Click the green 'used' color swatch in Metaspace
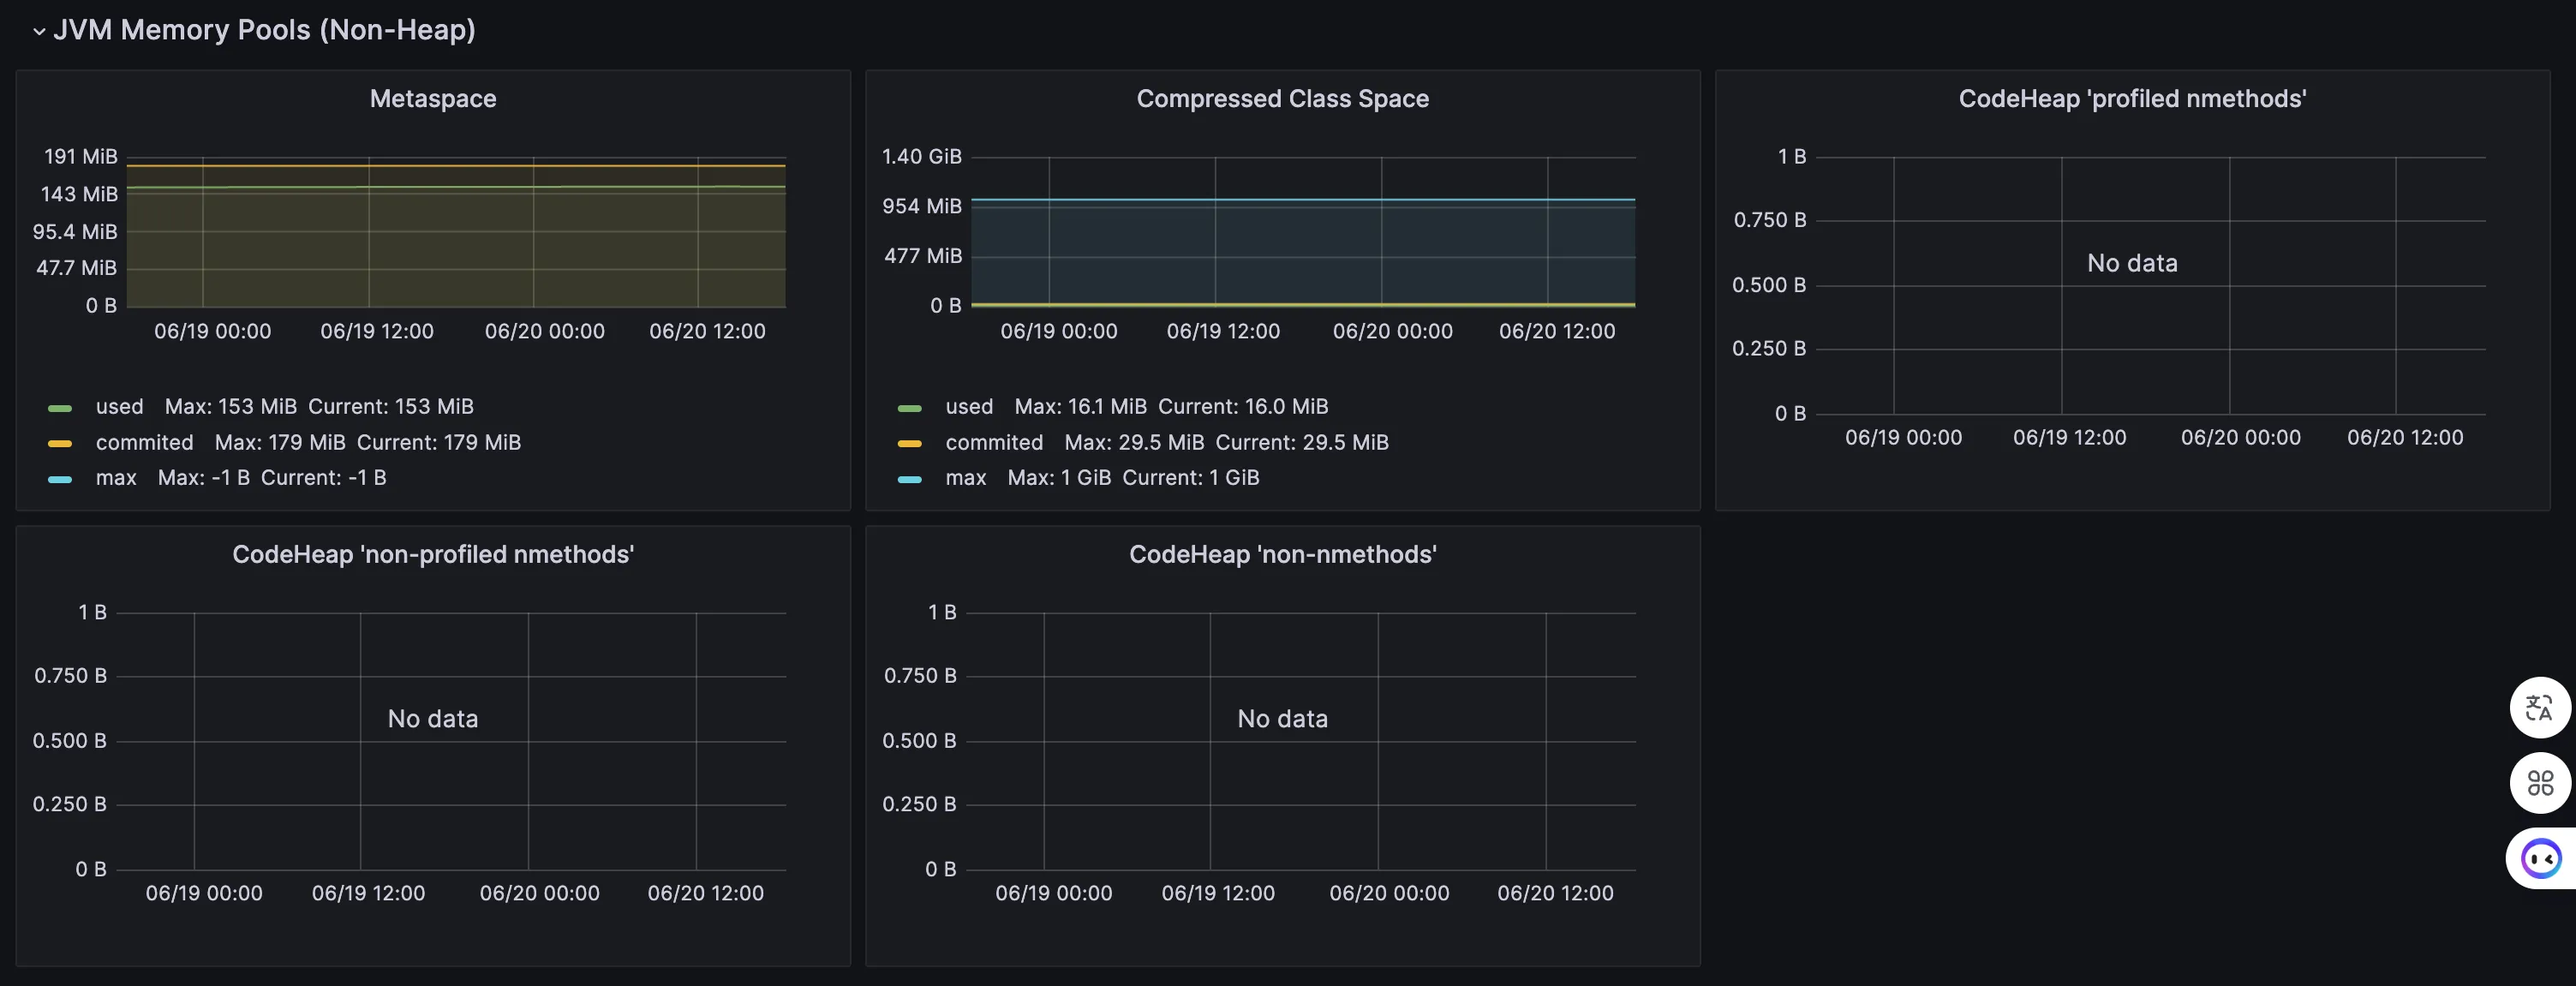 point(60,408)
